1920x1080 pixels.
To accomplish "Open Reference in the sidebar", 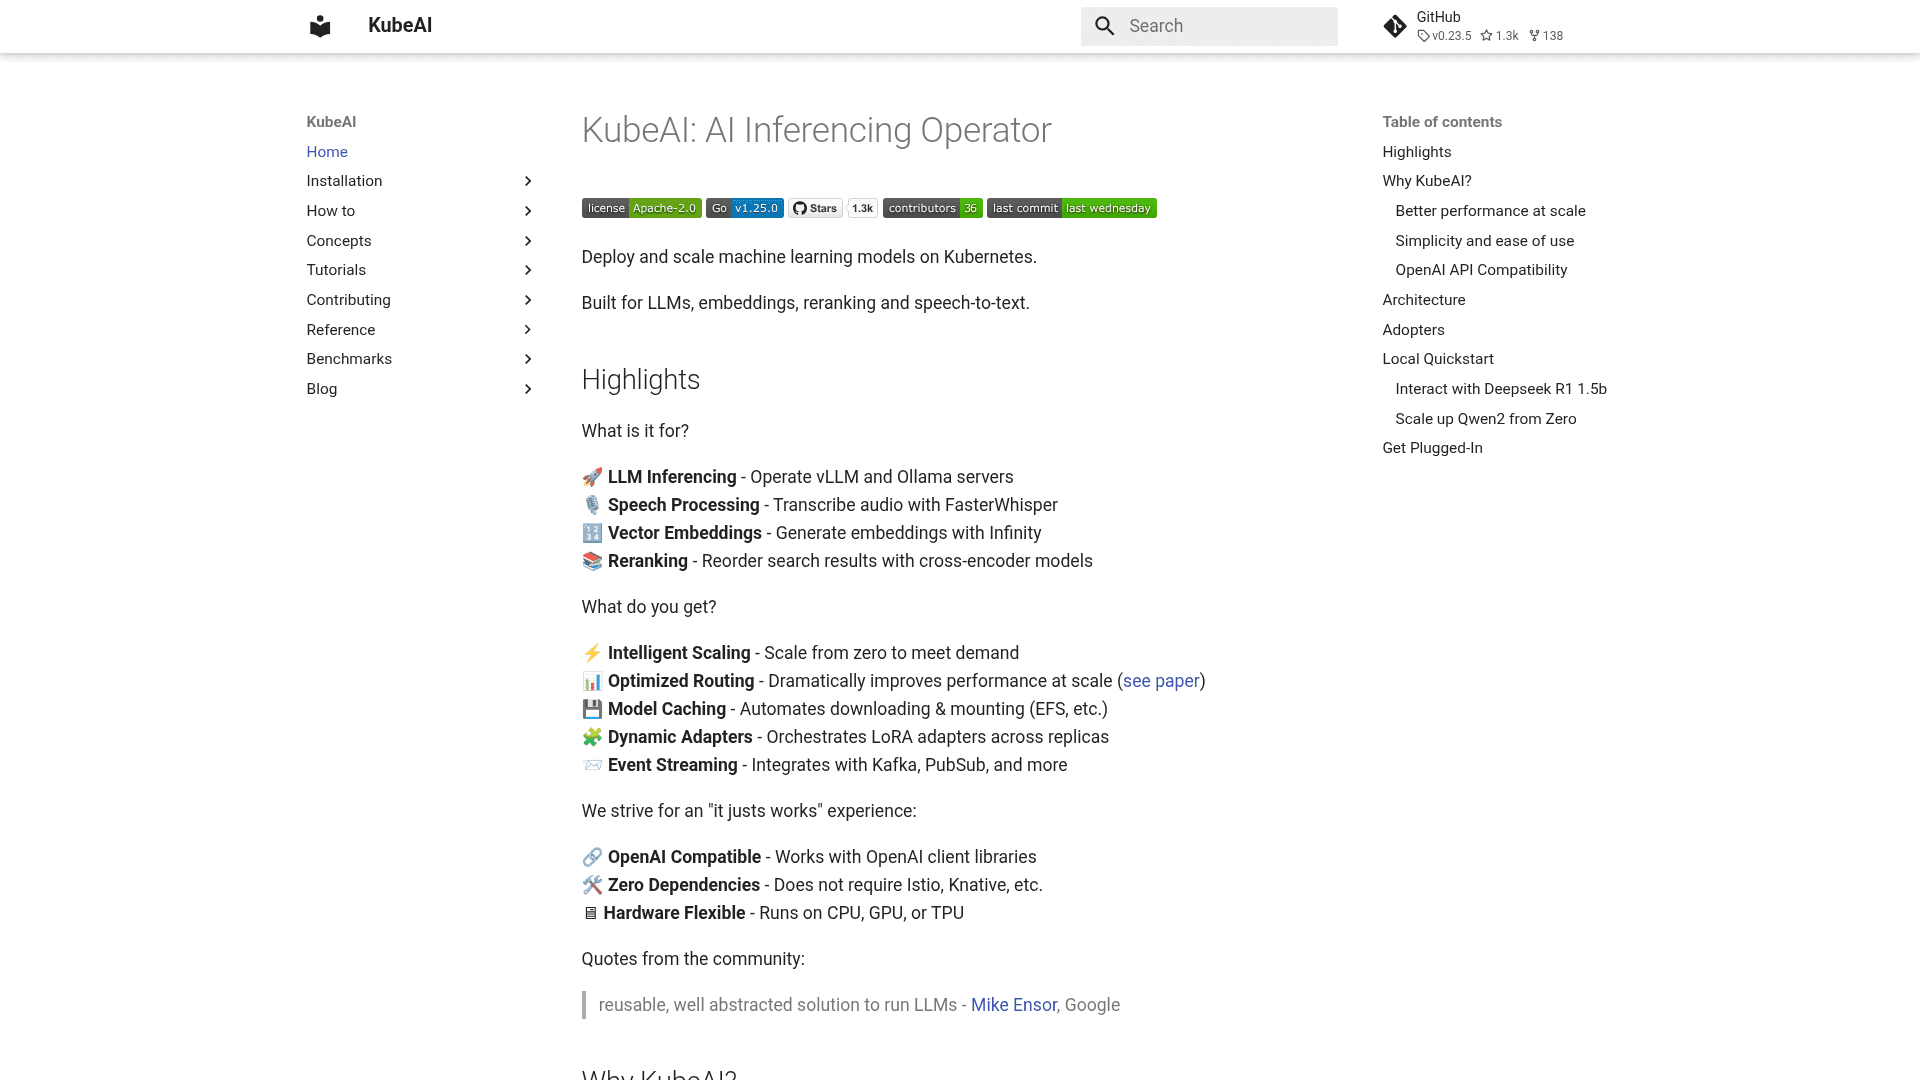I will tap(340, 330).
